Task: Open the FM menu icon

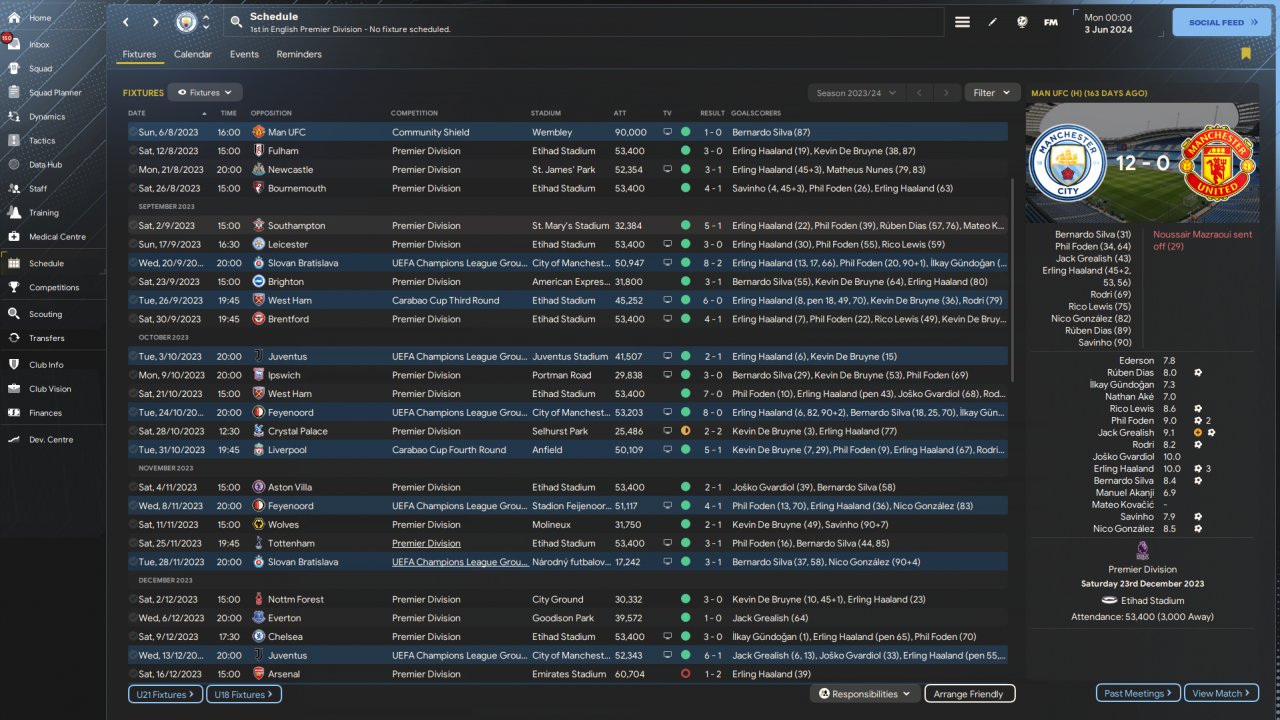Action: 1051,22
